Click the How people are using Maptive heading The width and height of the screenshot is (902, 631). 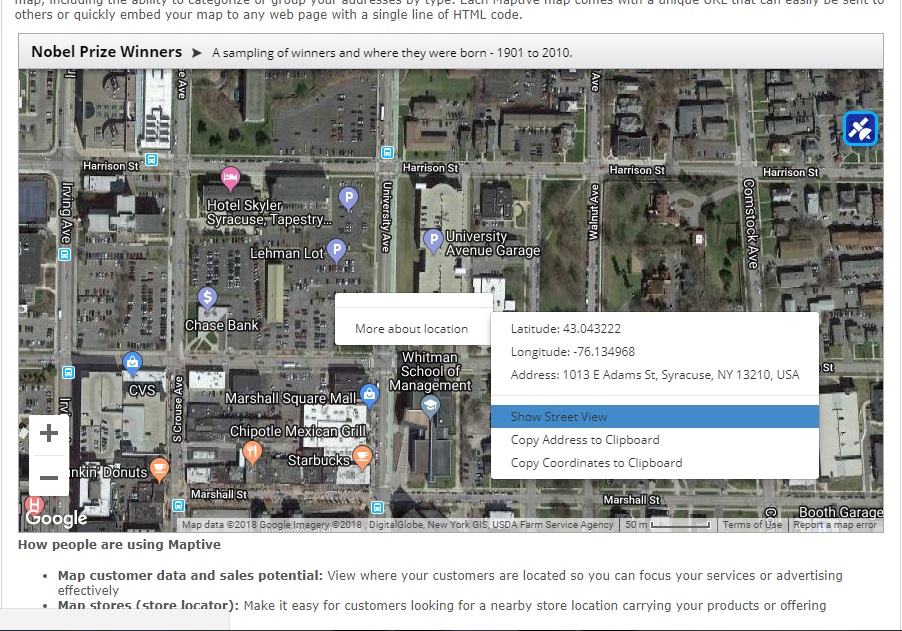tap(119, 545)
